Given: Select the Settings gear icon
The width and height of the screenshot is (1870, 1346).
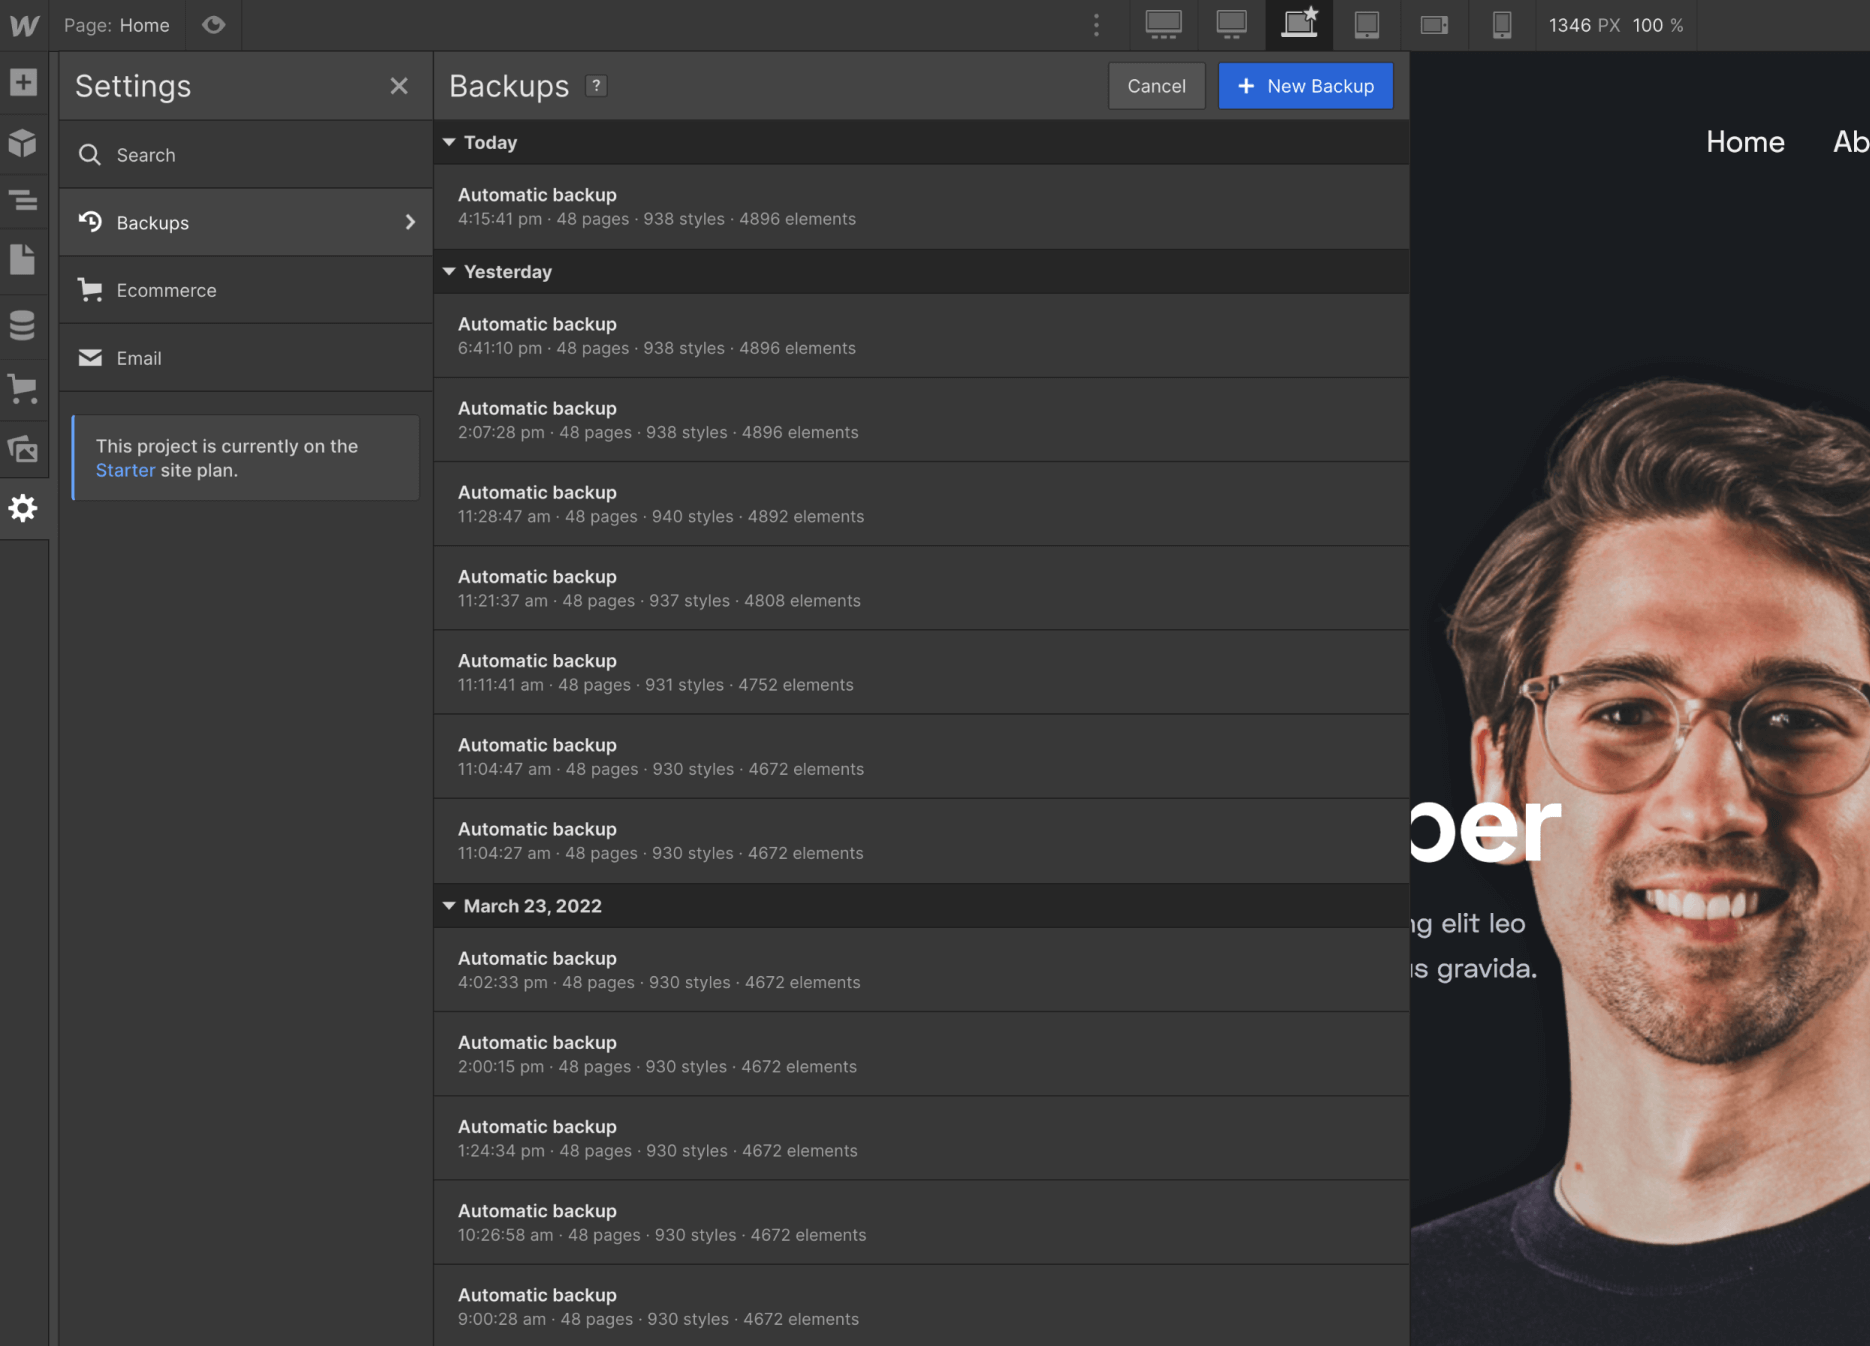Looking at the screenshot, I should 23,509.
